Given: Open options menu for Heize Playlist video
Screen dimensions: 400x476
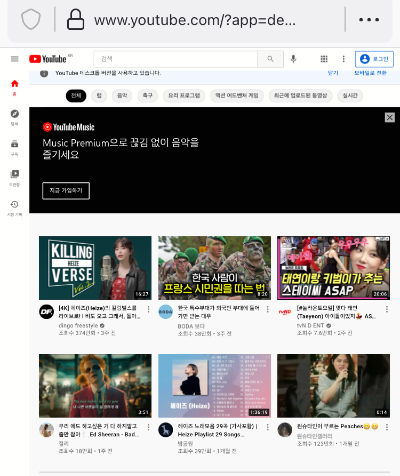Looking at the screenshot, I should (267, 427).
